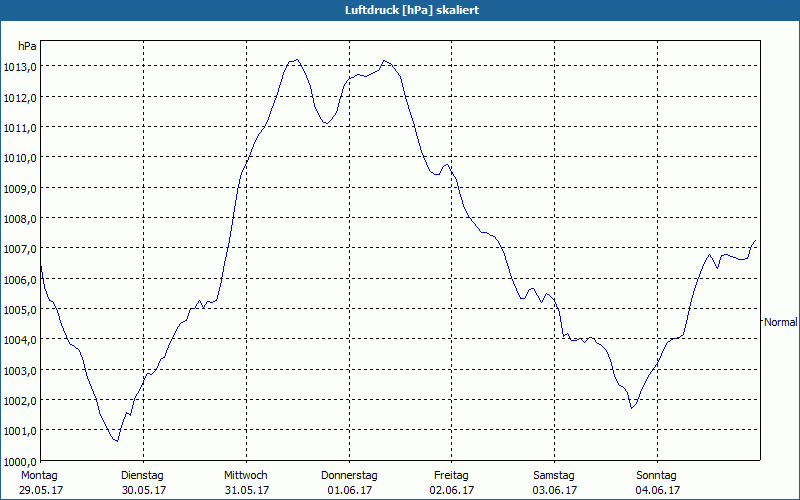Click the 1004,0 axis value
This screenshot has width=800, height=500.
pos(19,340)
